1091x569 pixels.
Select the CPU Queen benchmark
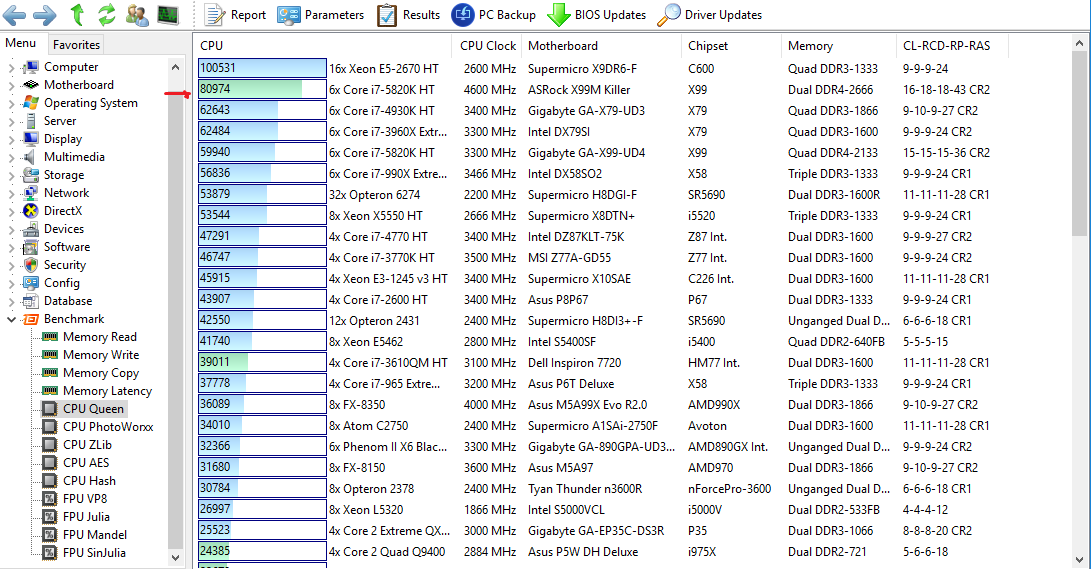click(x=93, y=409)
